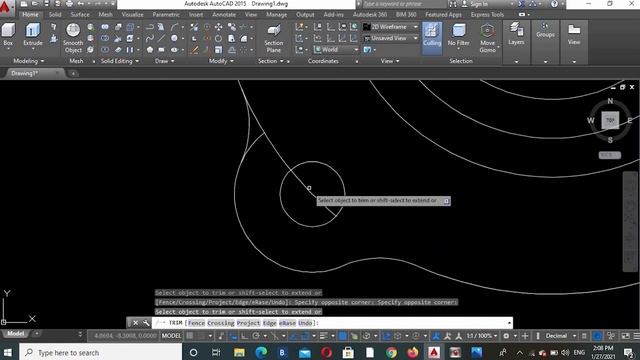Open Chrome from the taskbar
The width and height of the screenshot is (640, 360).
point(391,352)
